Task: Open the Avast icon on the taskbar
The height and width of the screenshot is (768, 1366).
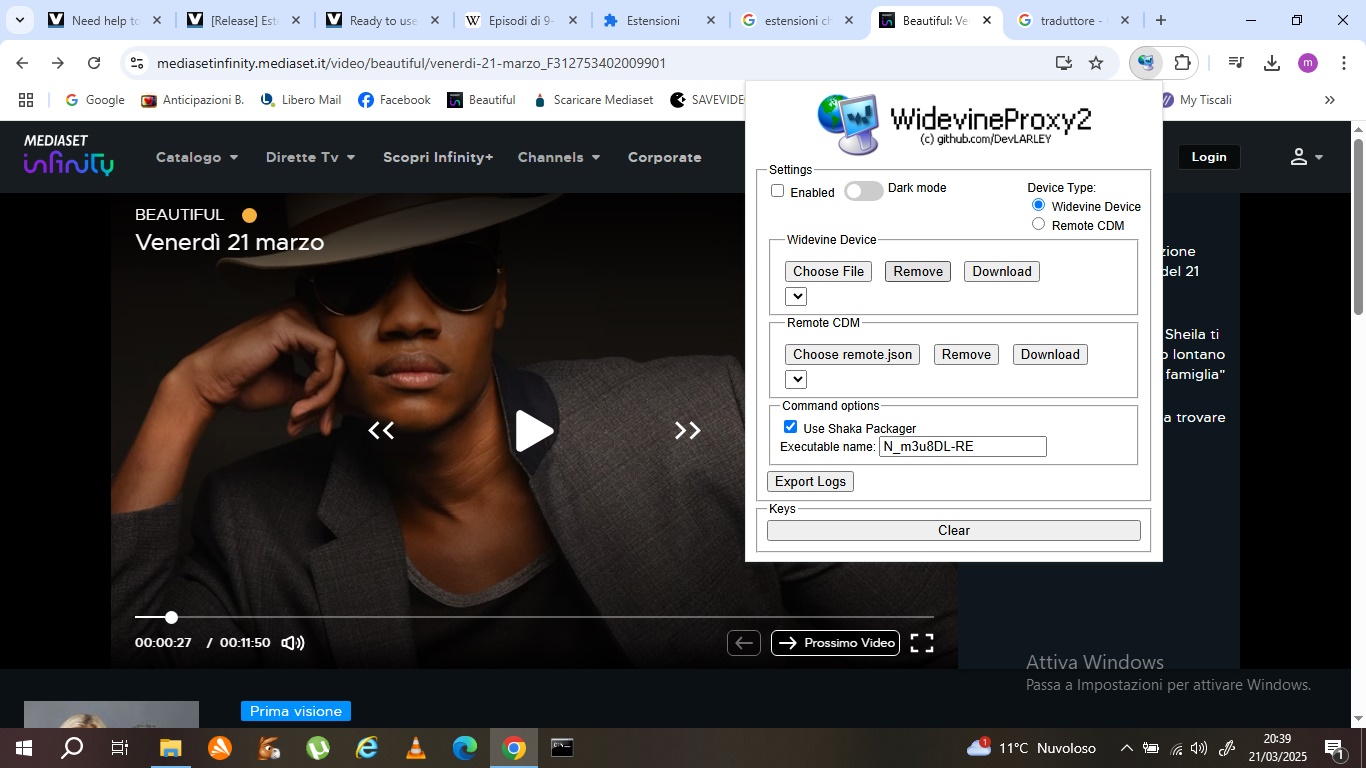Action: click(x=220, y=748)
